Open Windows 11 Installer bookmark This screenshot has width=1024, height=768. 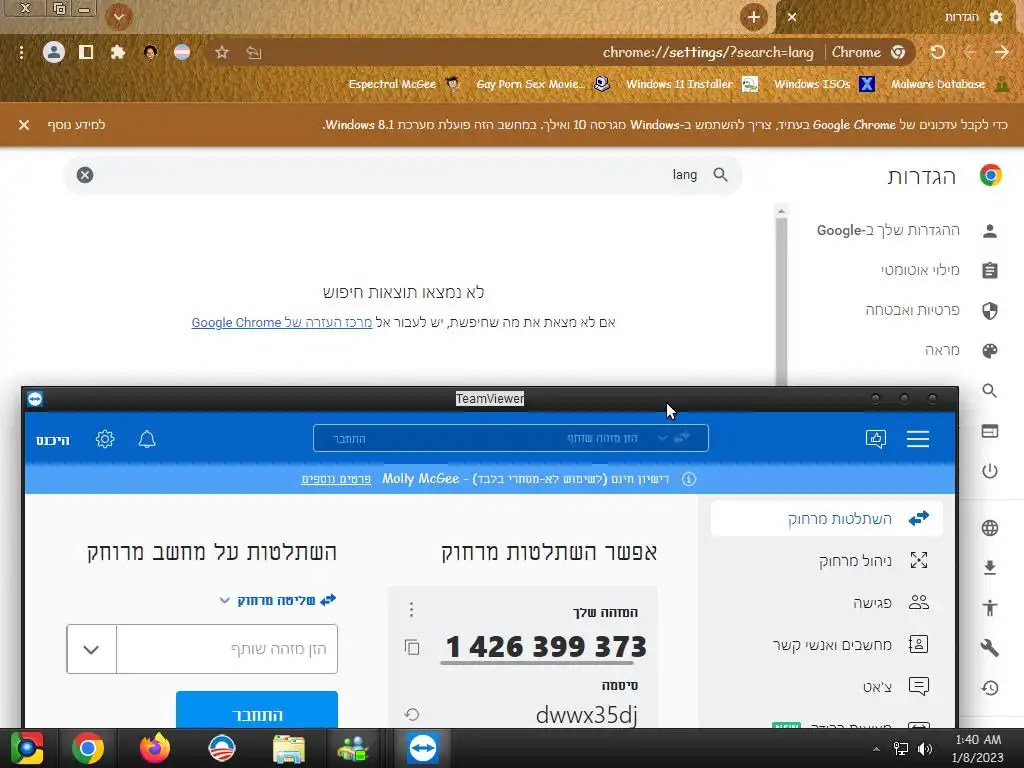692,84
